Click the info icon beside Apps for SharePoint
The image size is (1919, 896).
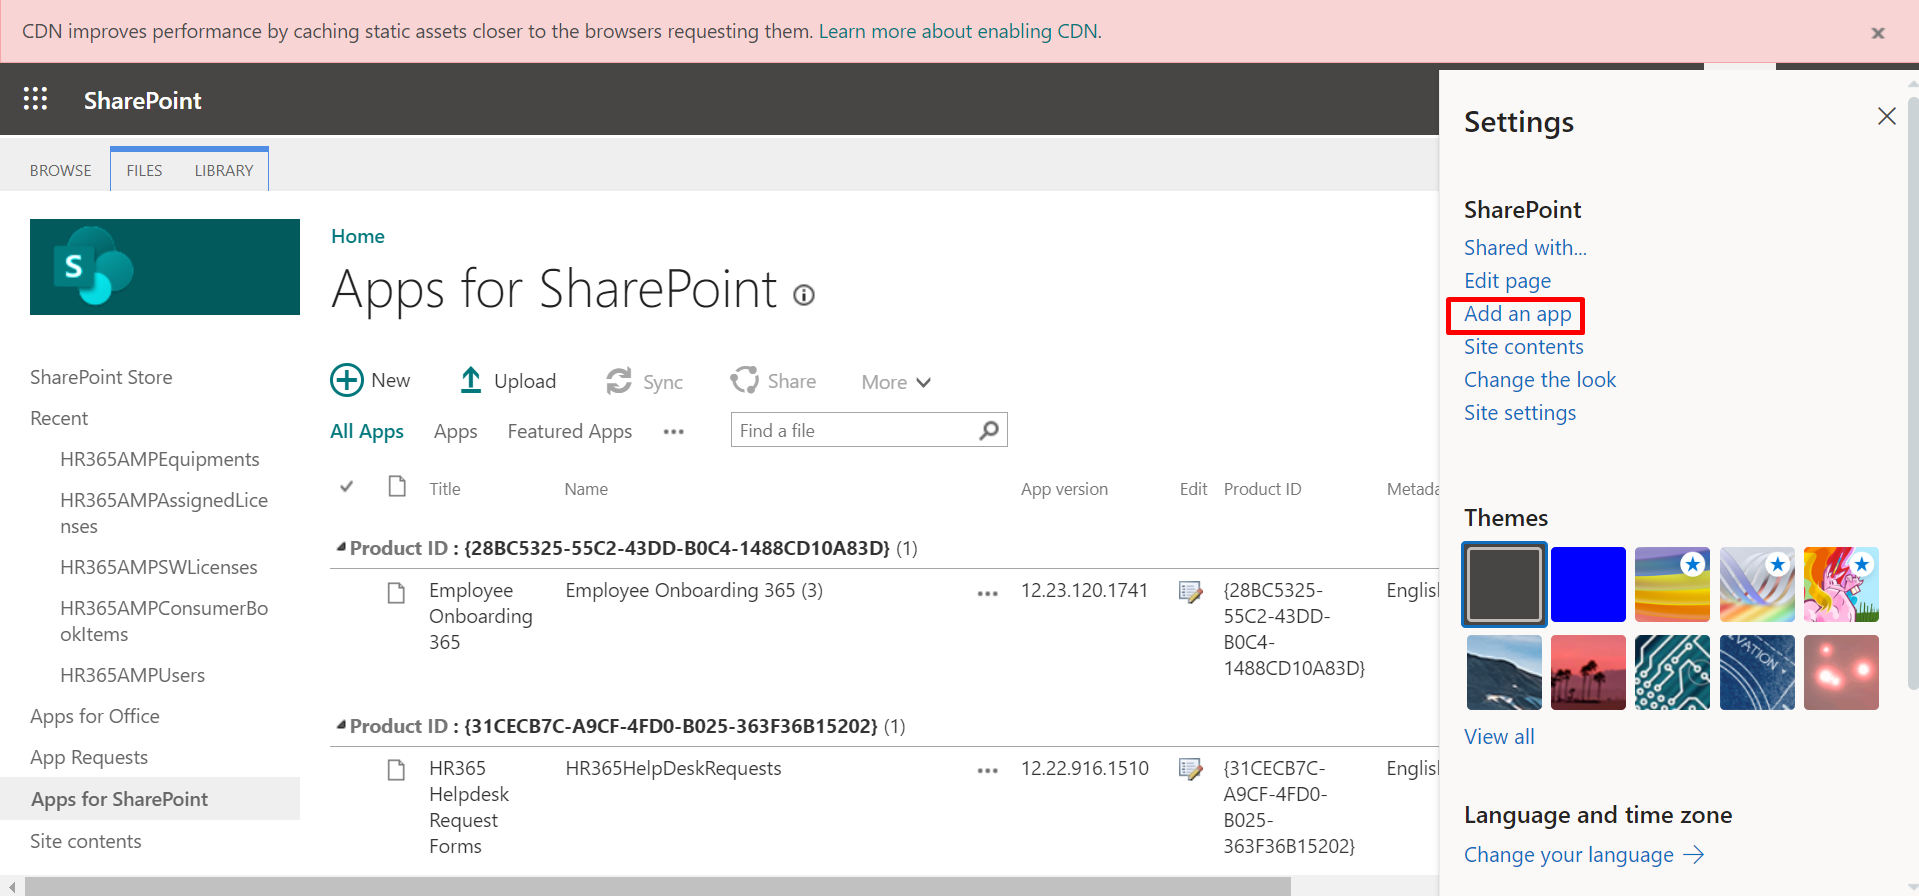click(x=804, y=295)
